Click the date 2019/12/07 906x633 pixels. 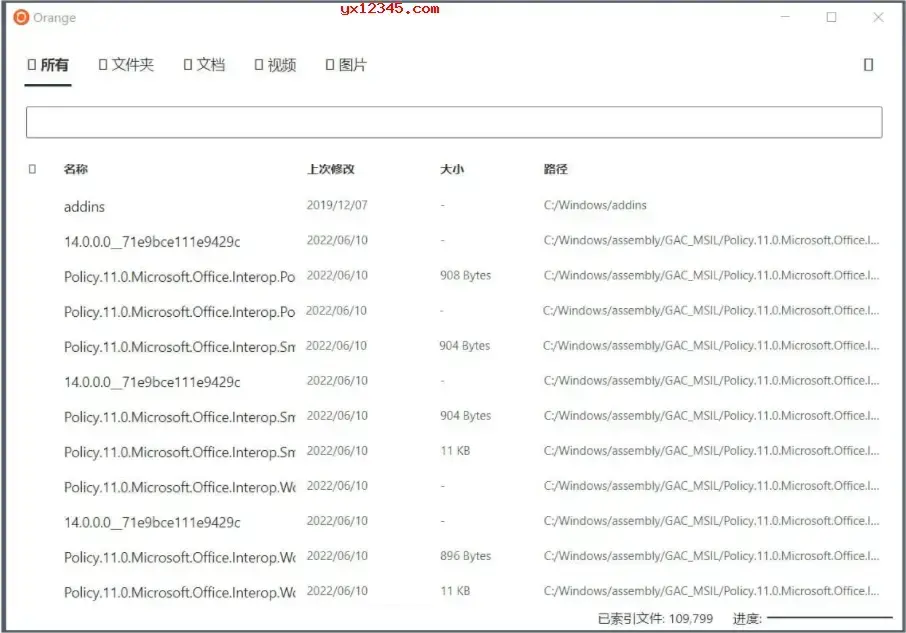tap(337, 205)
